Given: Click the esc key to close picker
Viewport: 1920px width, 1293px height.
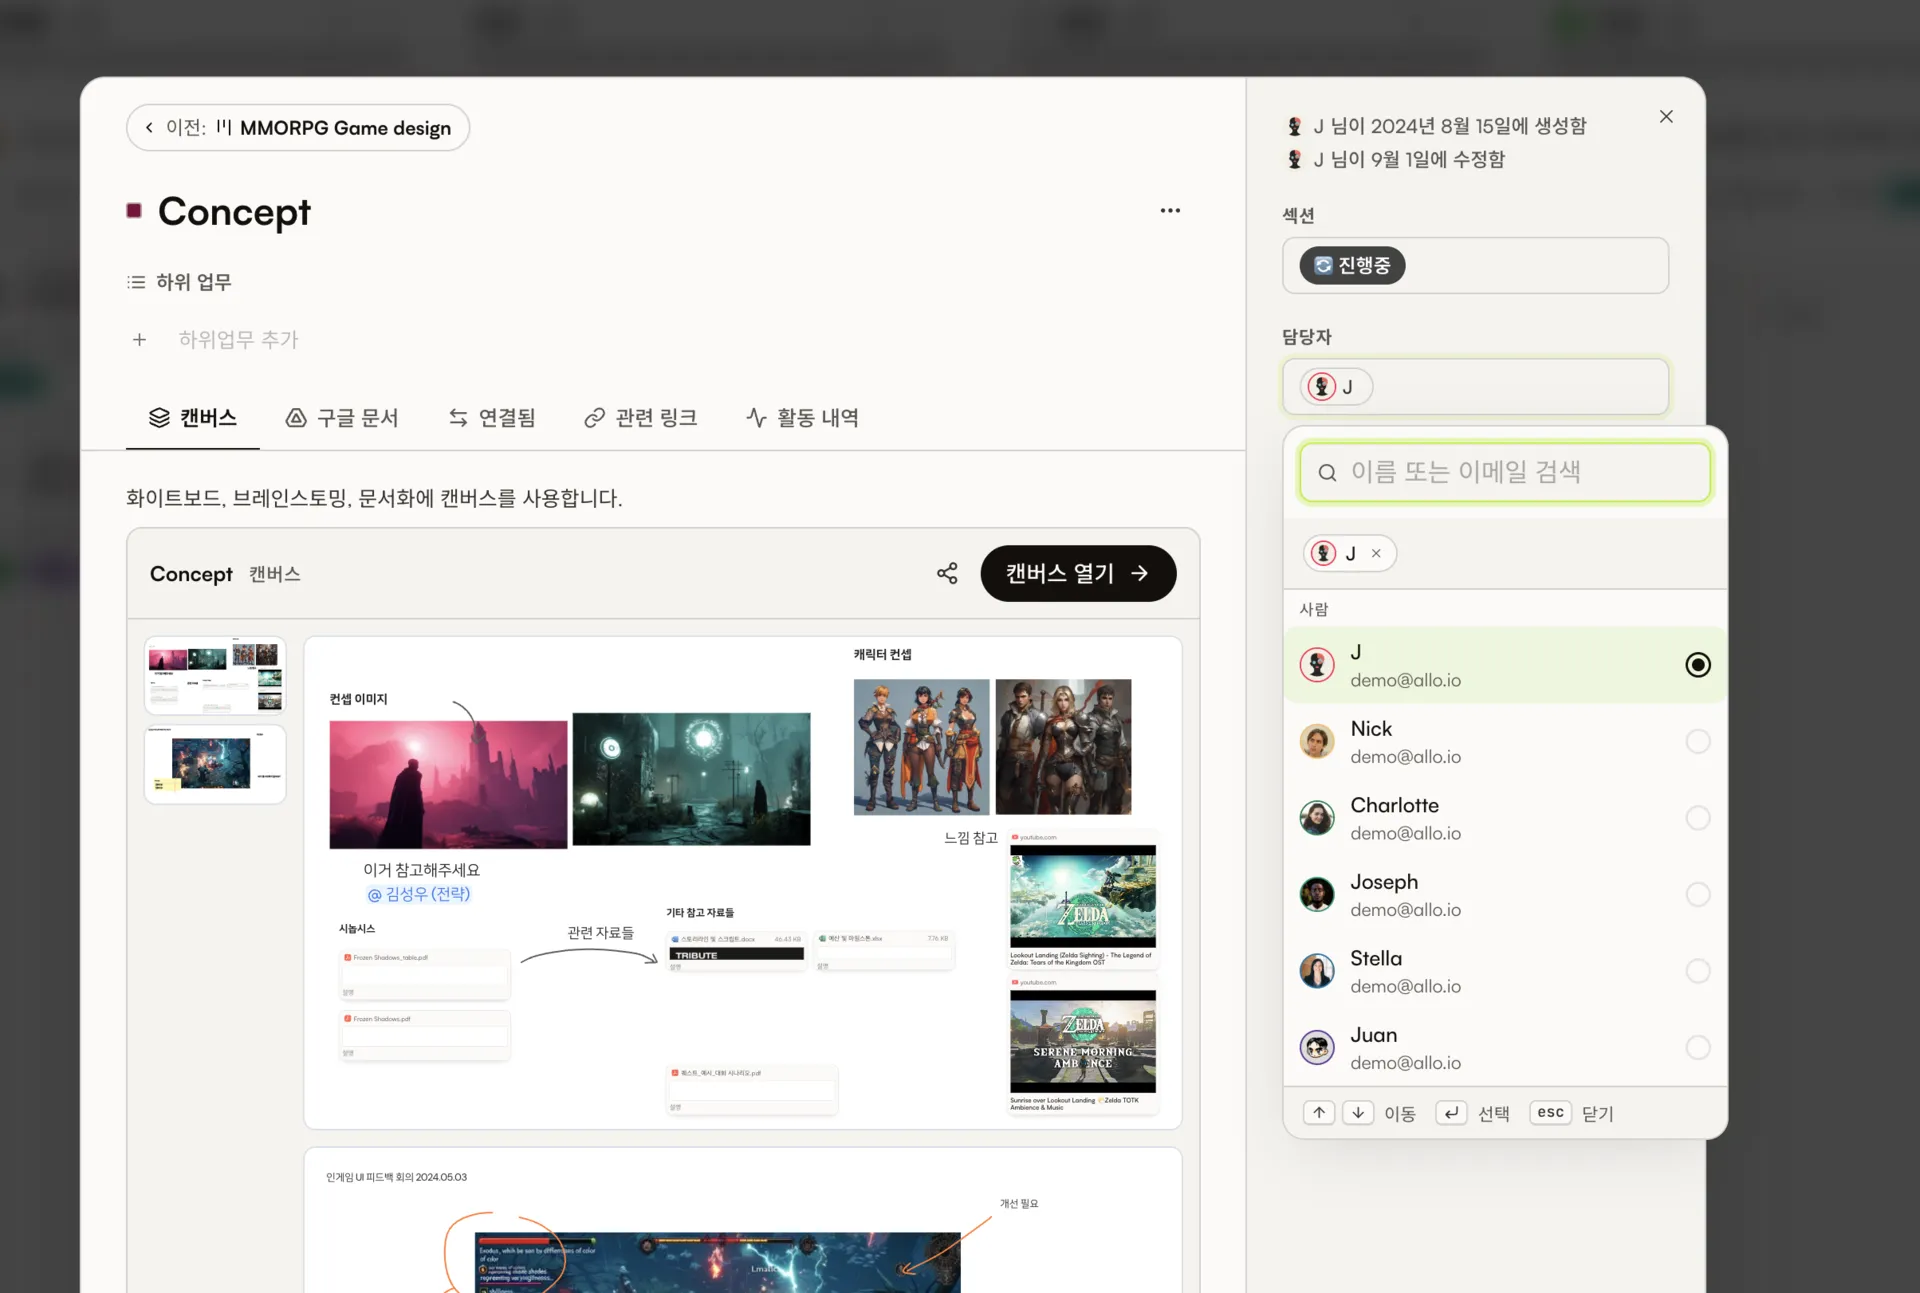Looking at the screenshot, I should click(x=1551, y=1113).
